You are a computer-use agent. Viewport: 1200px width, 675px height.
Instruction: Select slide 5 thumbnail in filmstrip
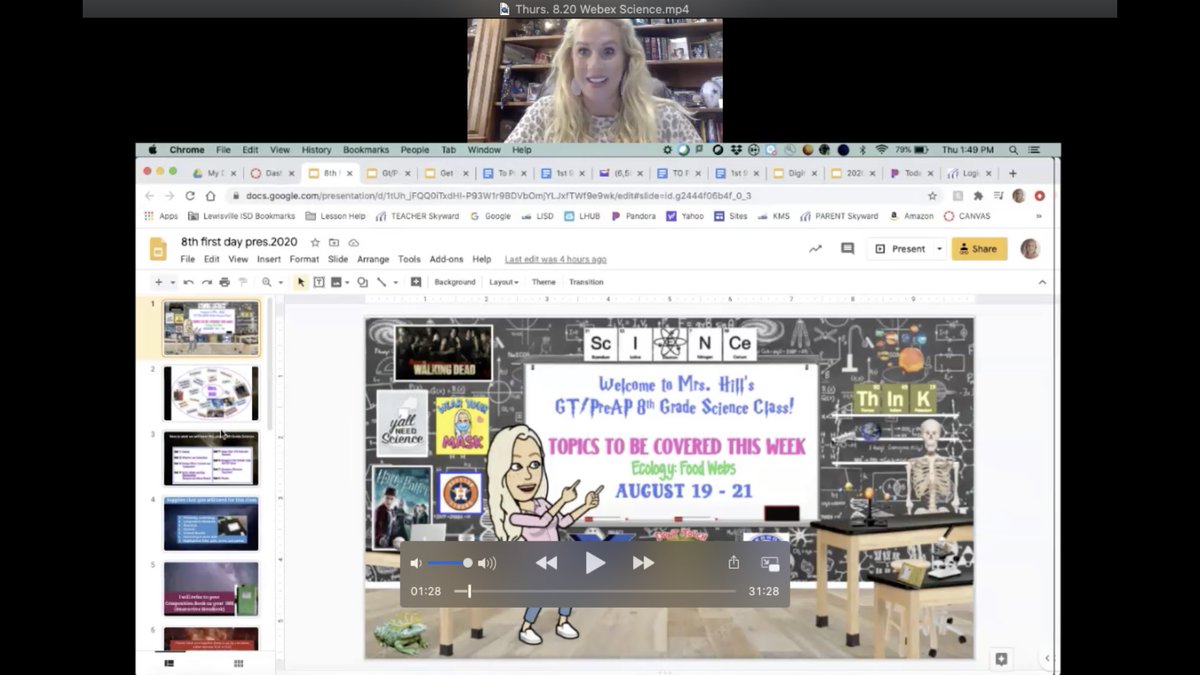(x=211, y=589)
